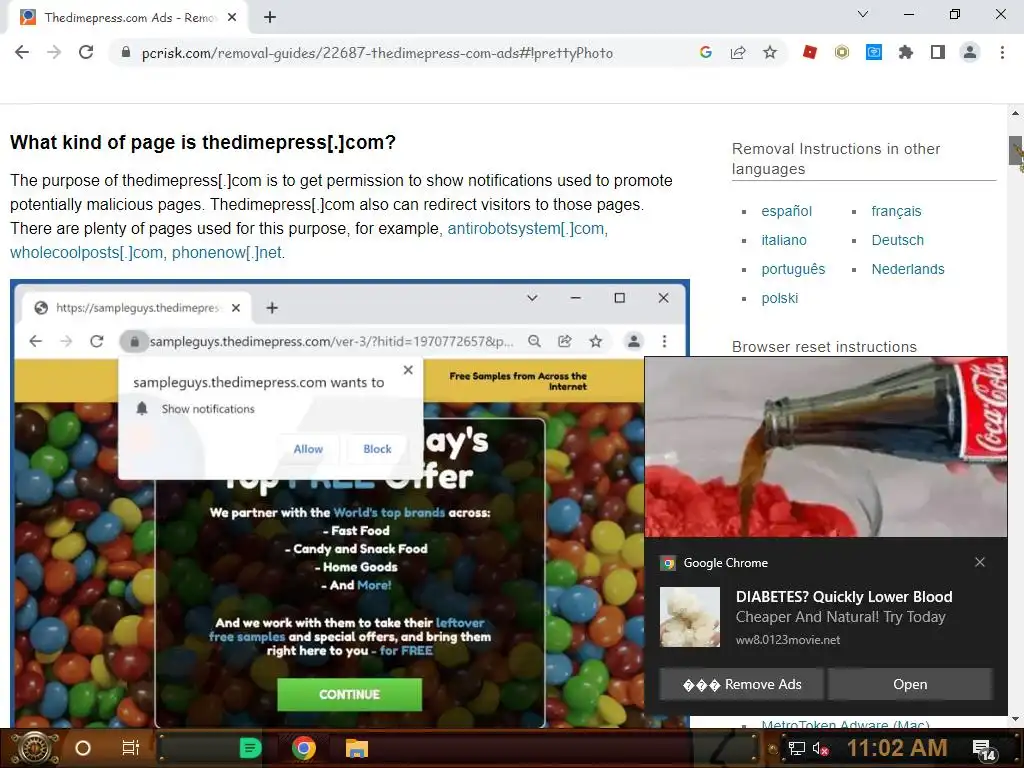Click the screenshot's back arrow icon

click(x=35, y=341)
